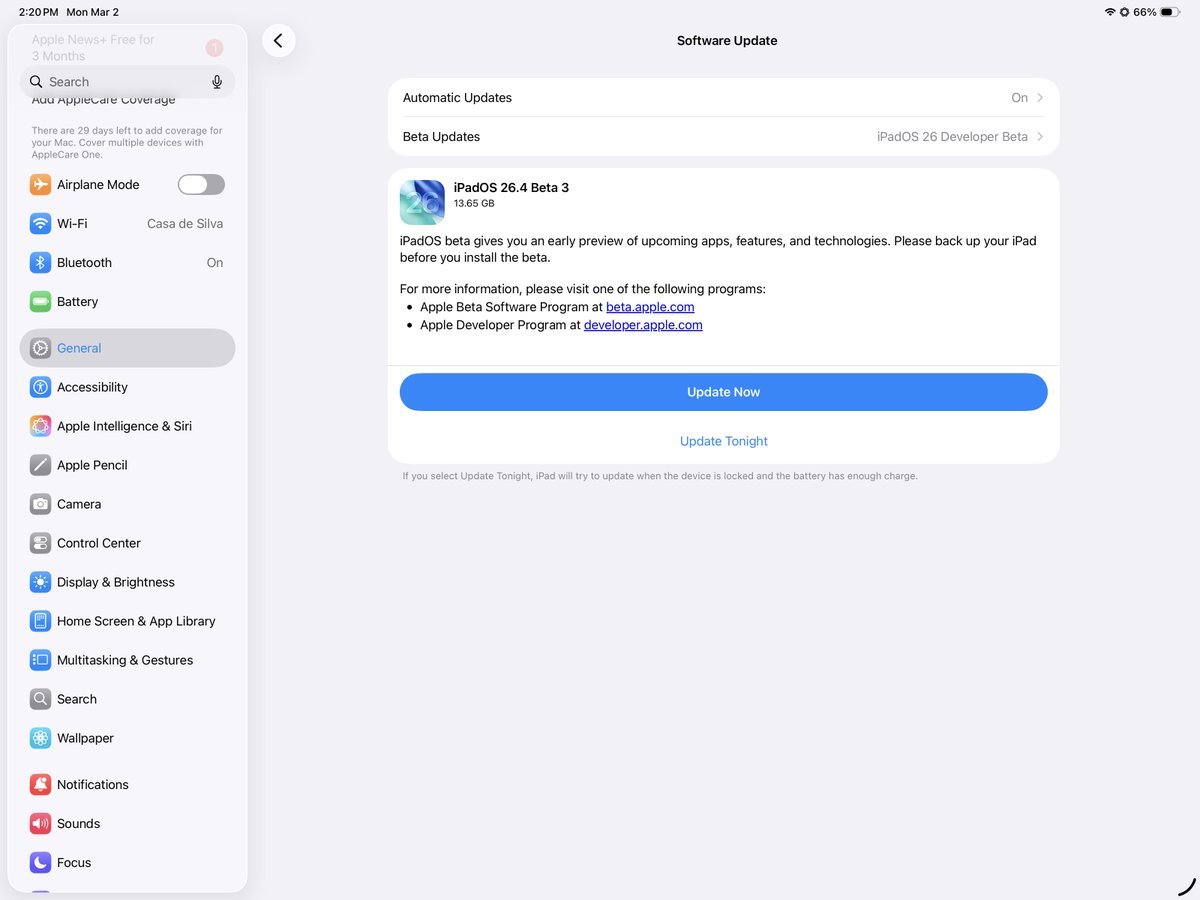Tap the 'iPadOS 26.4 Beta 3' title
Viewport: 1200px width, 900px height.
point(511,188)
